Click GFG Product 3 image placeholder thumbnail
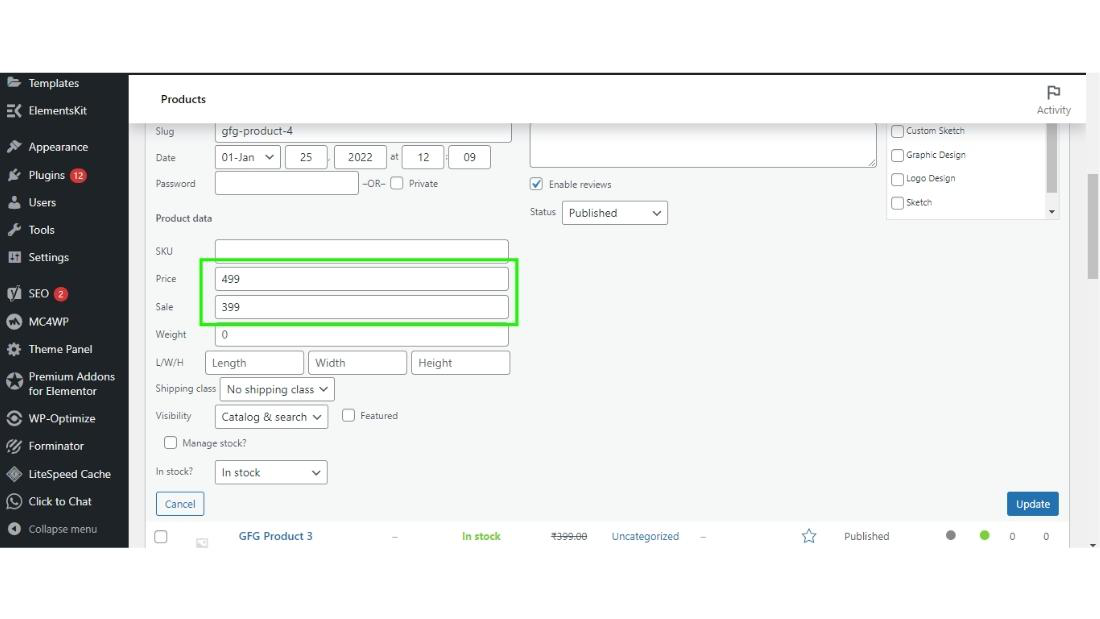This screenshot has width=1100, height=619. click(202, 542)
